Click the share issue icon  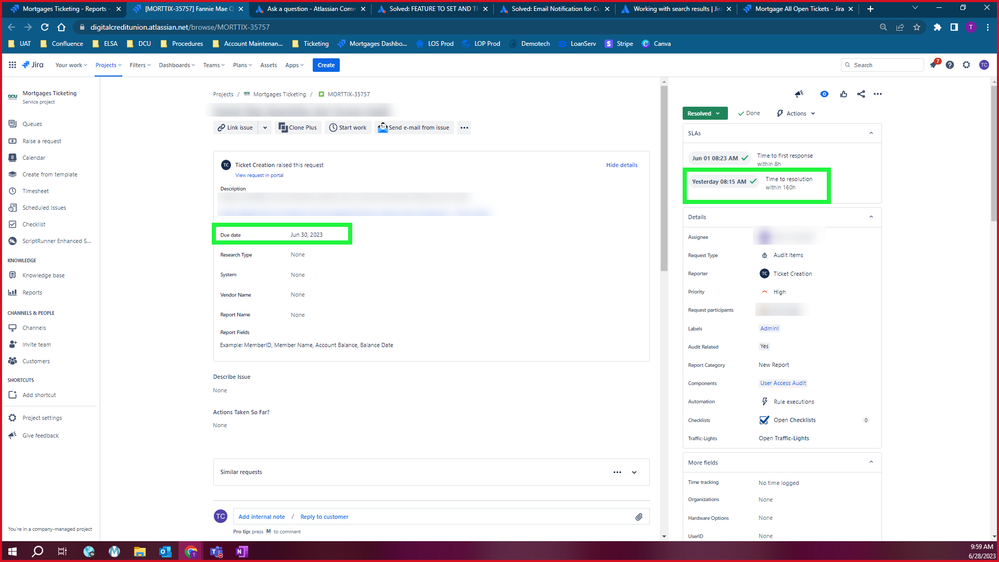coord(861,94)
